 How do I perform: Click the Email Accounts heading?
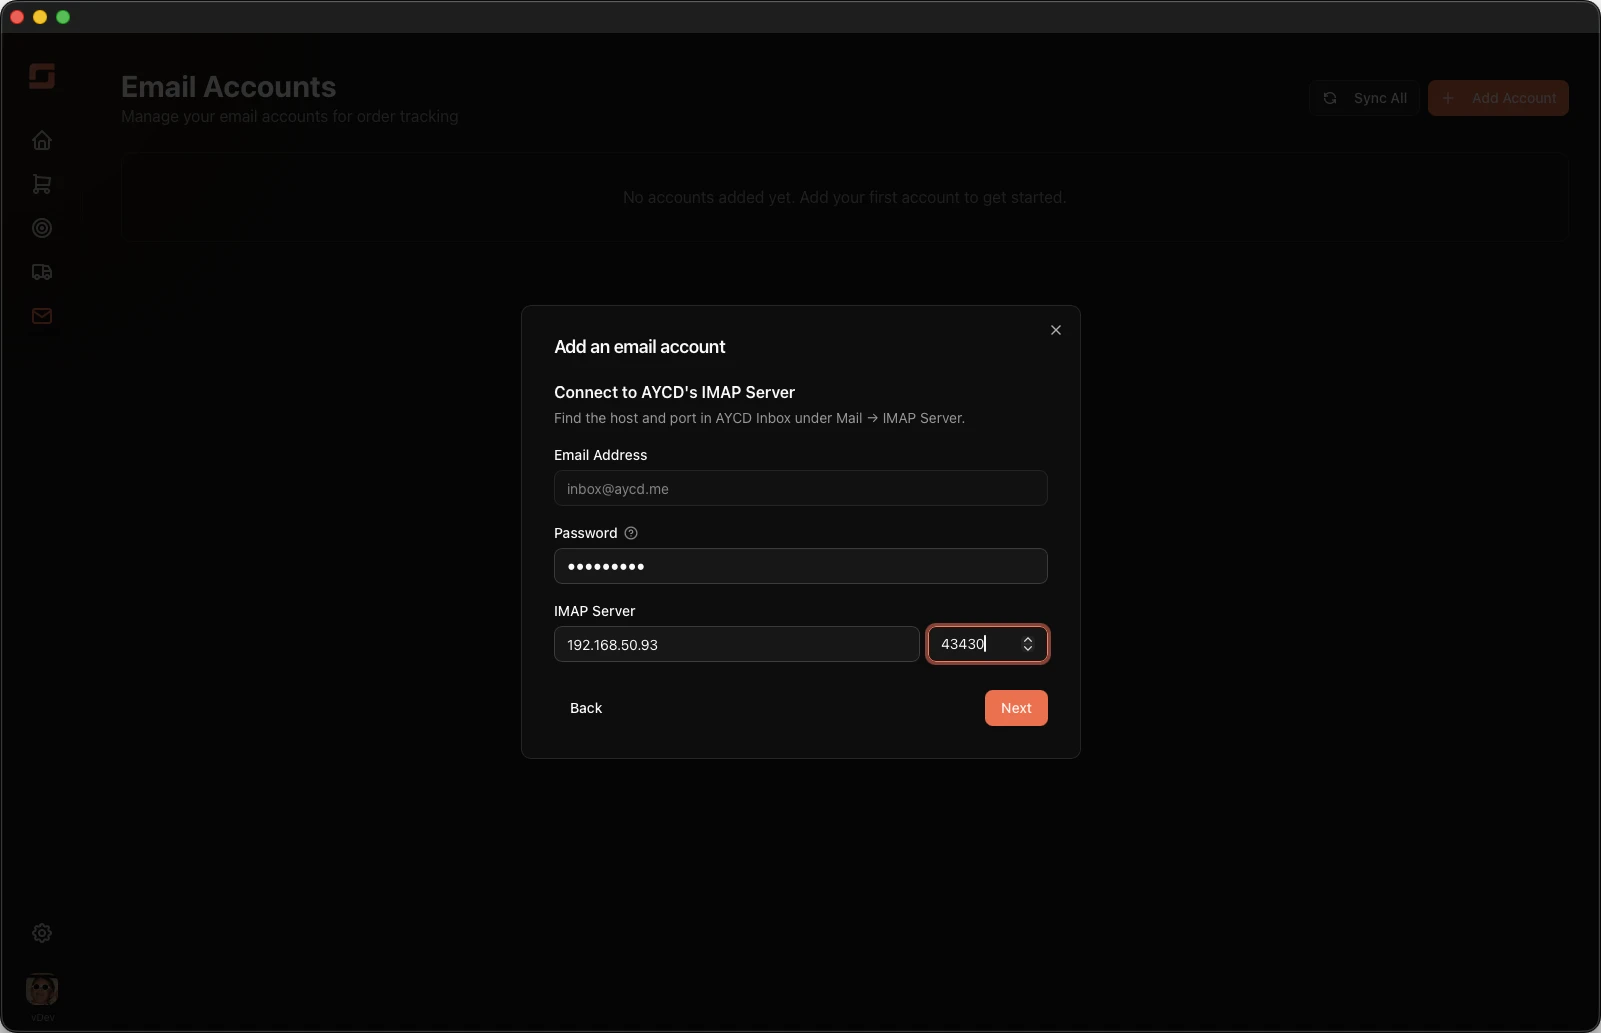coord(228,87)
